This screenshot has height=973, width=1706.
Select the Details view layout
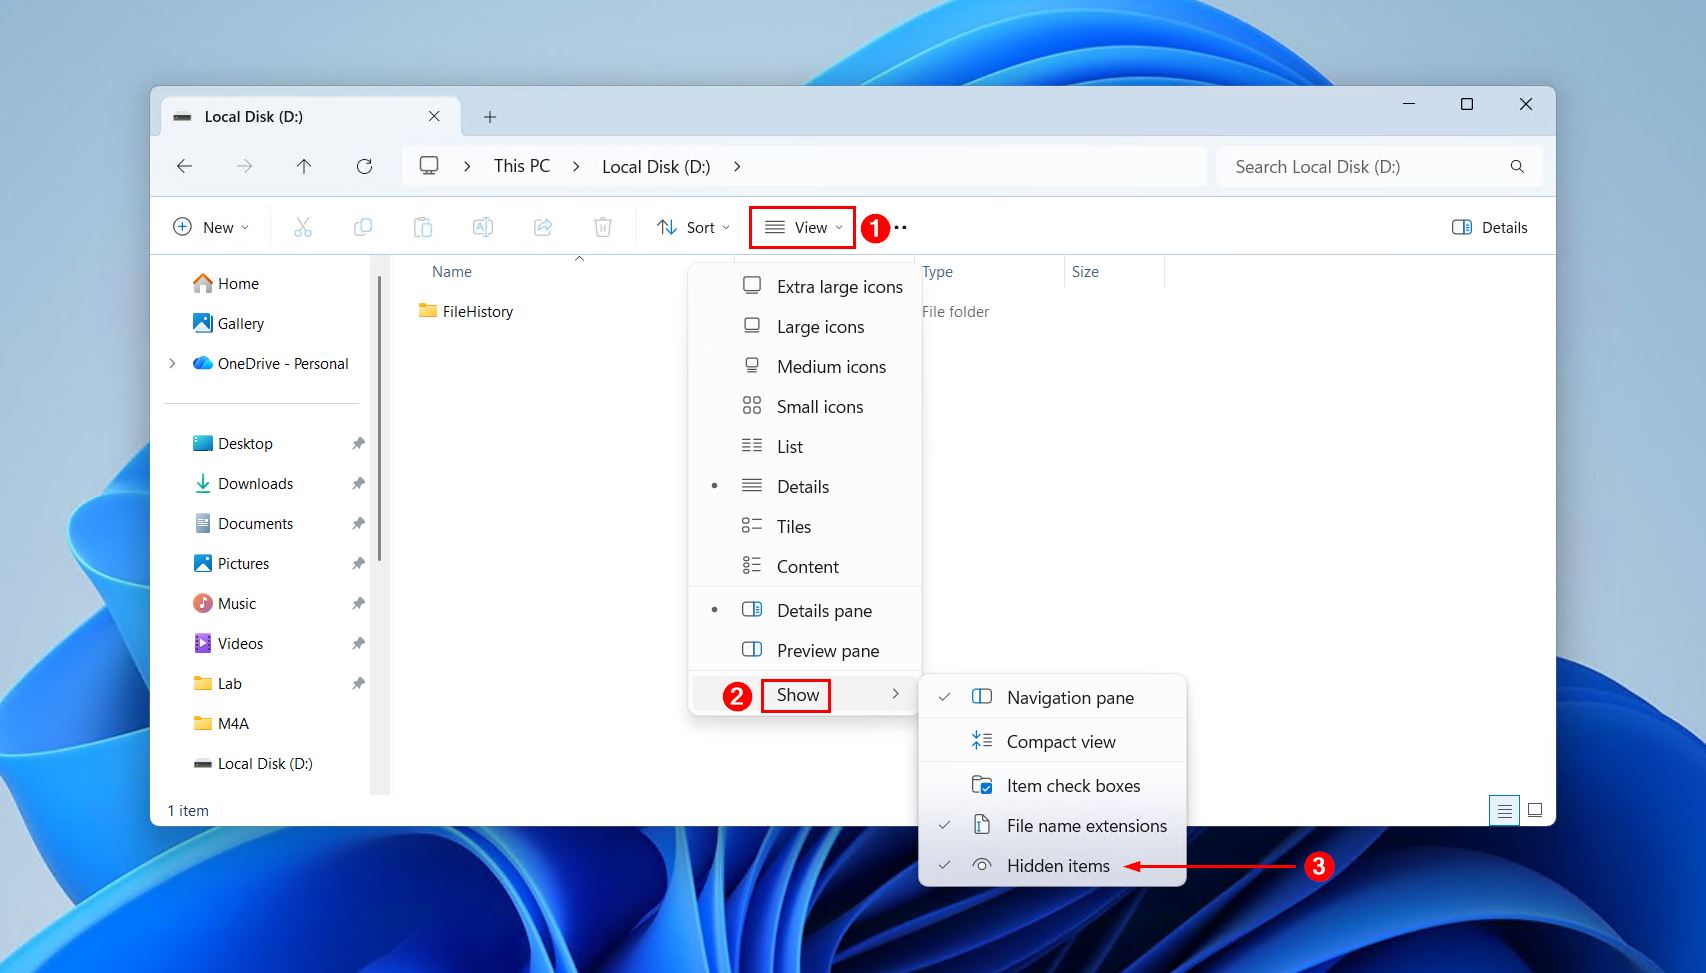point(805,486)
